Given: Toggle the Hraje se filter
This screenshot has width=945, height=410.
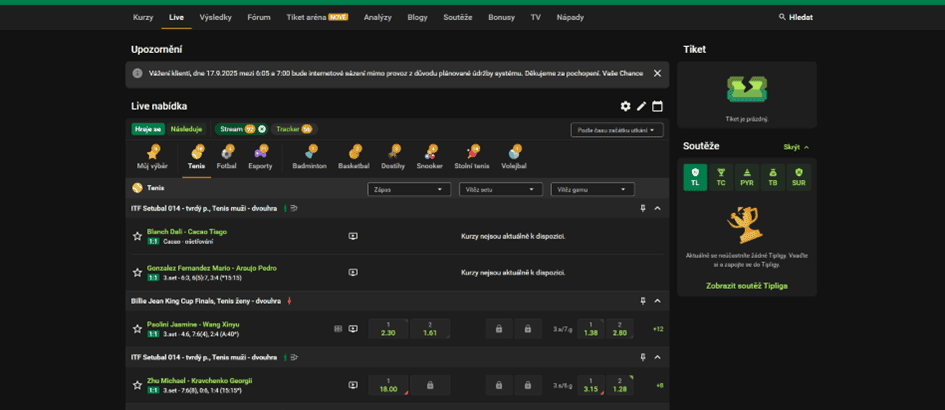Looking at the screenshot, I should pos(148,129).
